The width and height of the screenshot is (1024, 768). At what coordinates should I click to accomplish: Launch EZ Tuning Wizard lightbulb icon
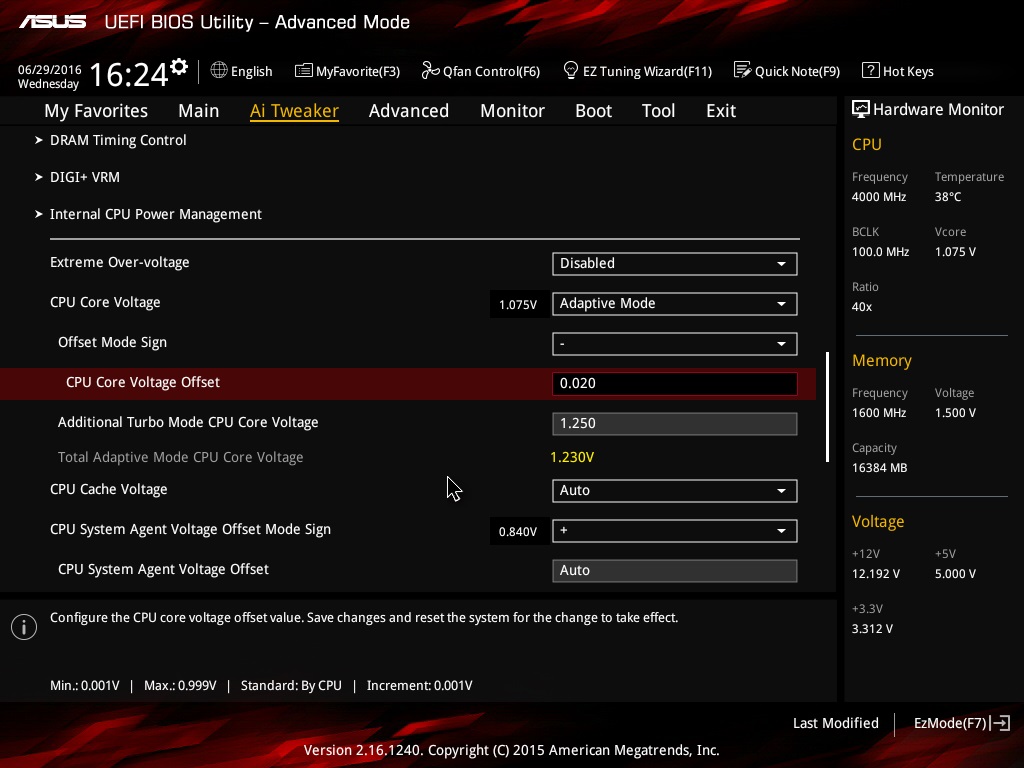click(x=571, y=71)
